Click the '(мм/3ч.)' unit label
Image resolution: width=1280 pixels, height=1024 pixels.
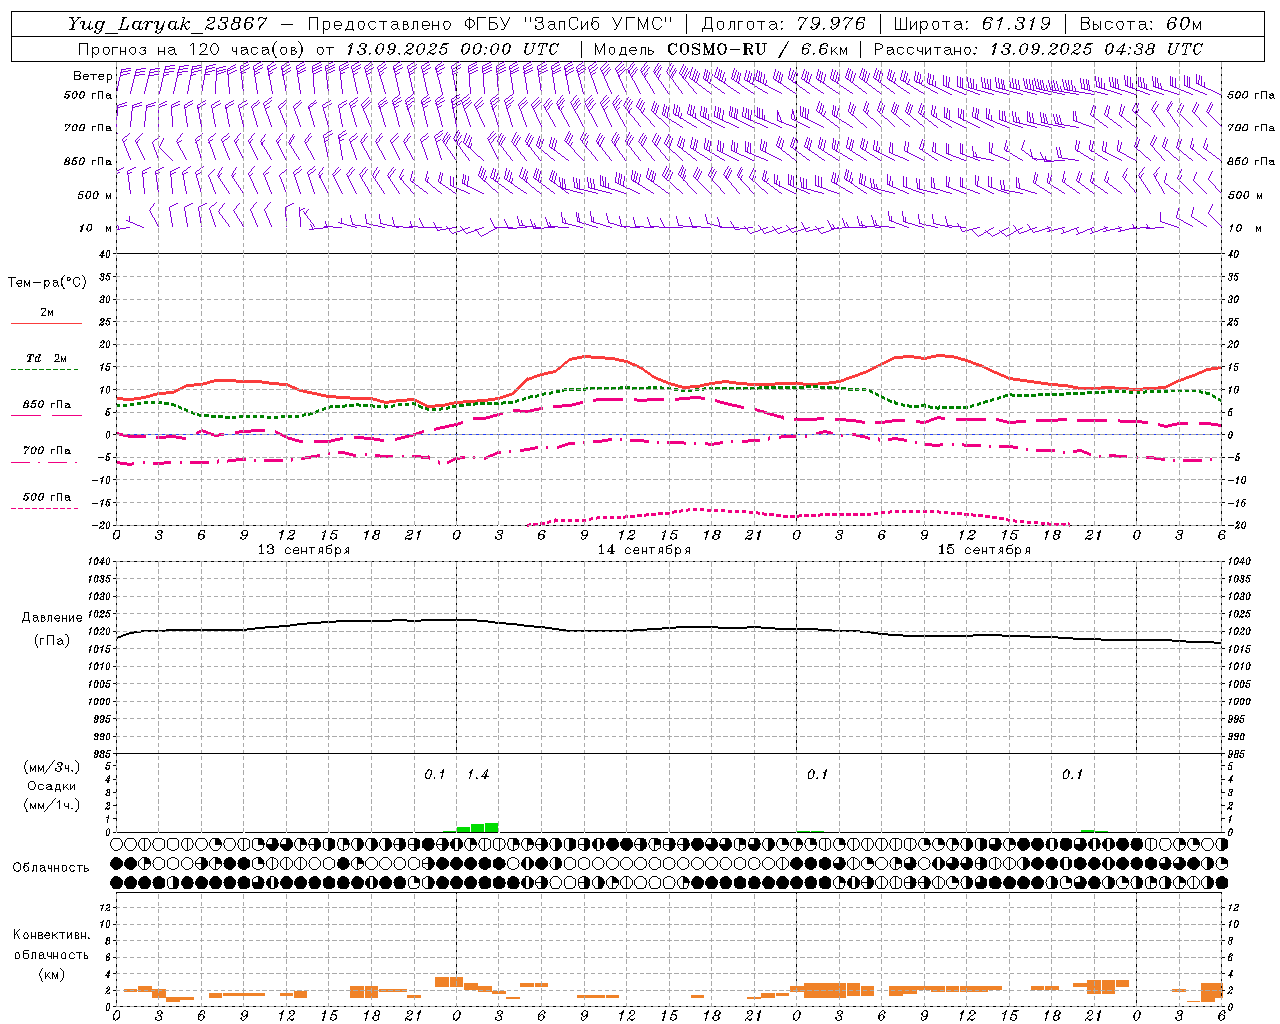(x=52, y=767)
